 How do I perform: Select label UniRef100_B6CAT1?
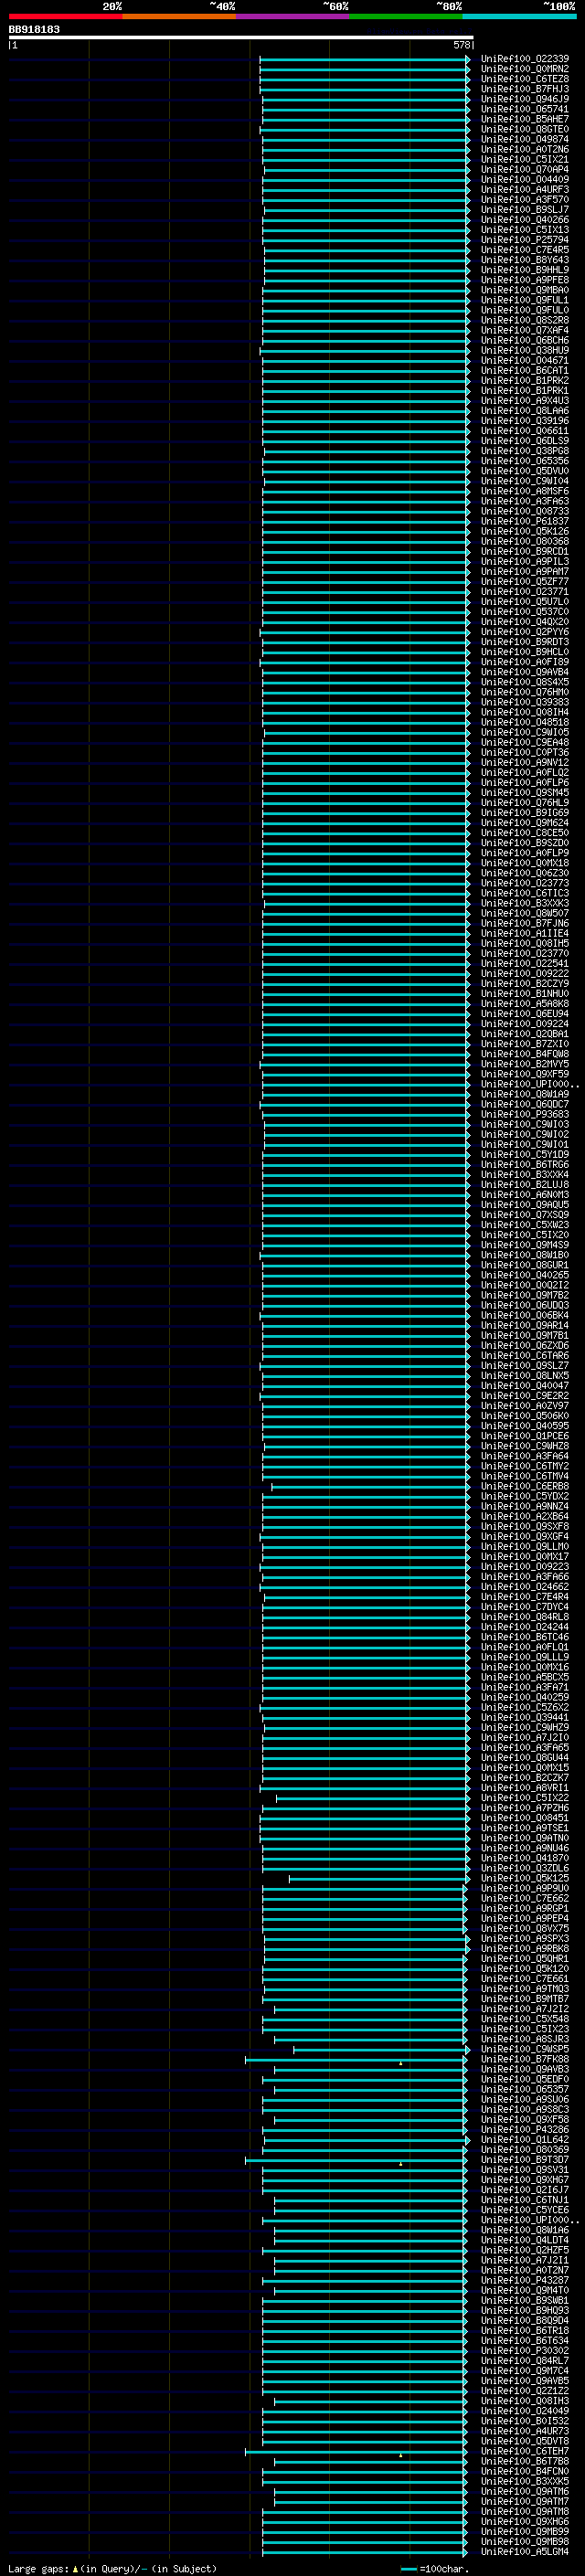(x=524, y=370)
